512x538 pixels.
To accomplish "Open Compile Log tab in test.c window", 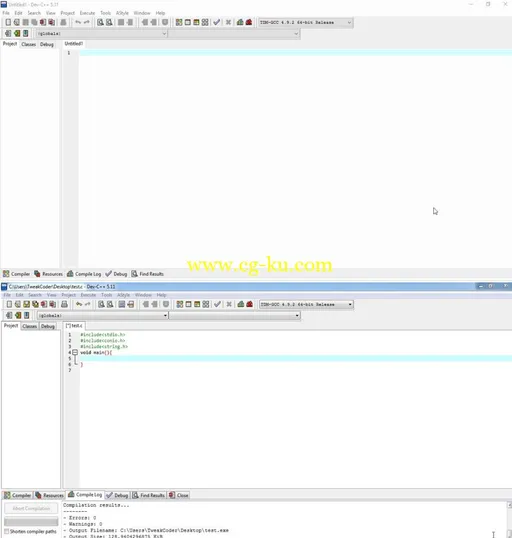I will pos(85,494).
